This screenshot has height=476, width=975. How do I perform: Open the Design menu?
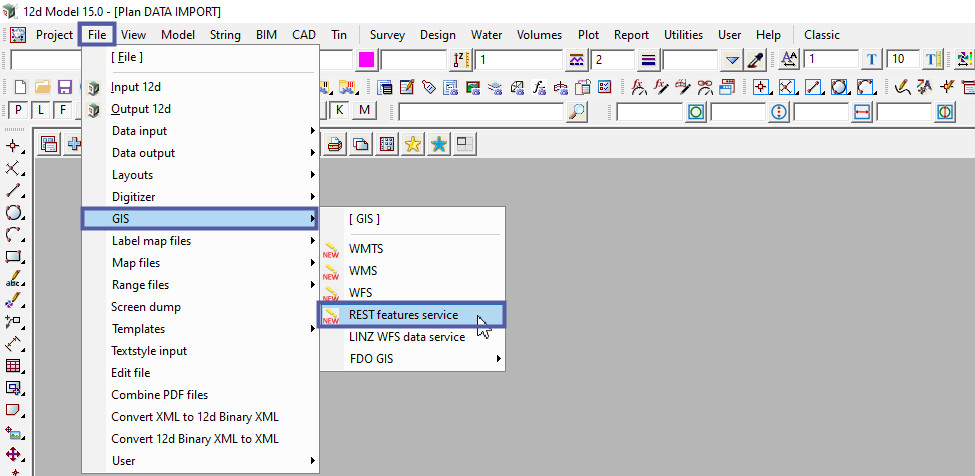[x=438, y=35]
